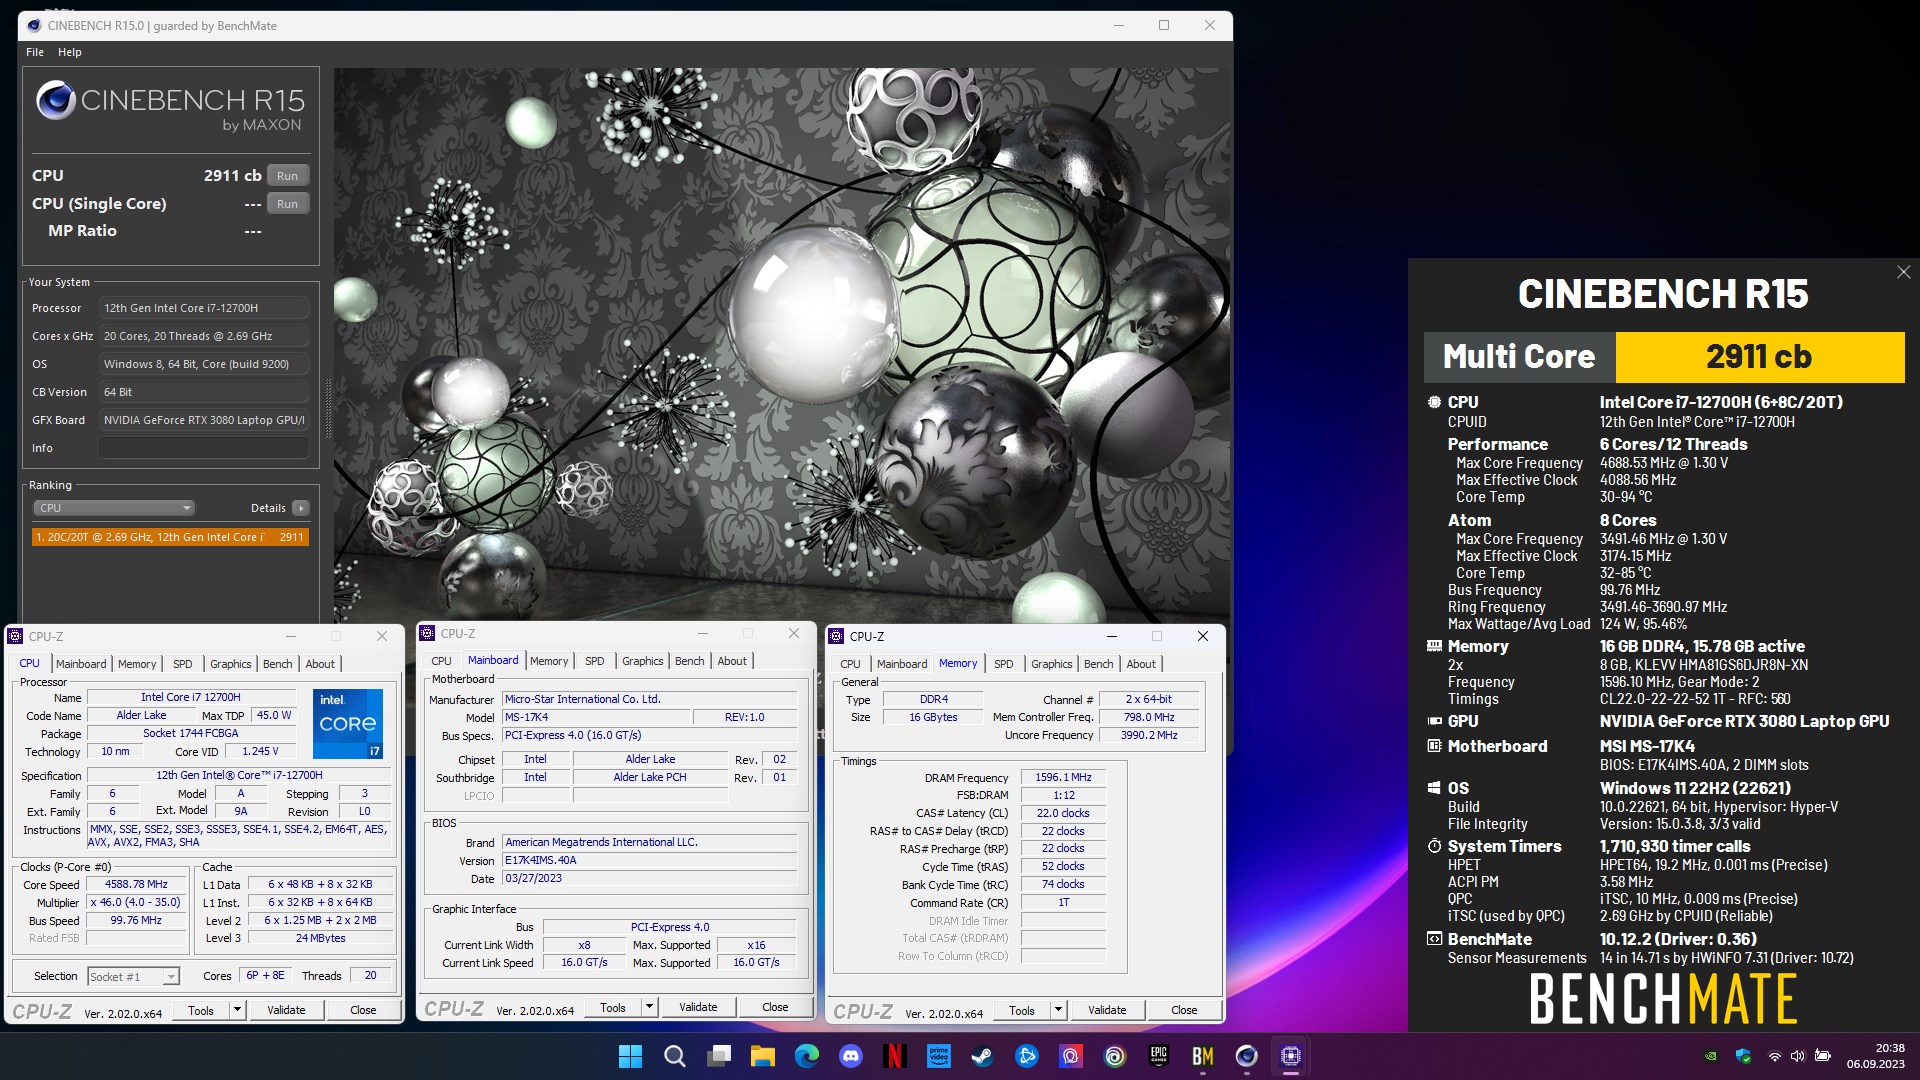This screenshot has width=1920, height=1080.
Task: Open the volume control in system tray
Action: (x=1797, y=1056)
